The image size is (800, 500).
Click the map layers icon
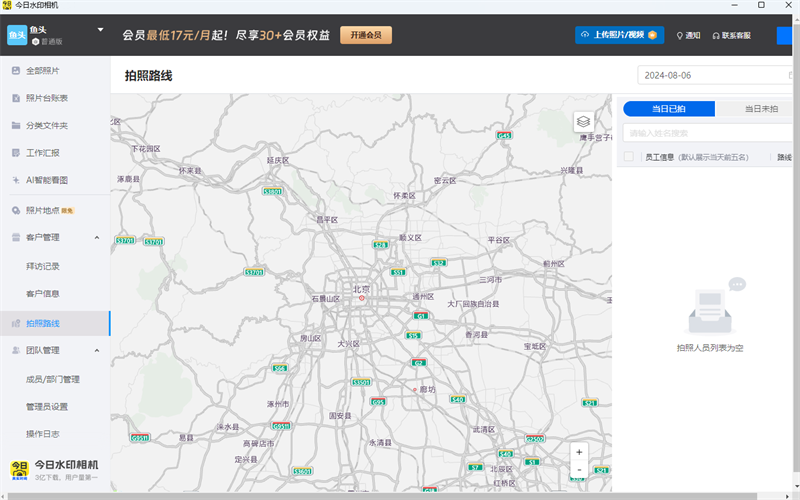[x=583, y=121]
